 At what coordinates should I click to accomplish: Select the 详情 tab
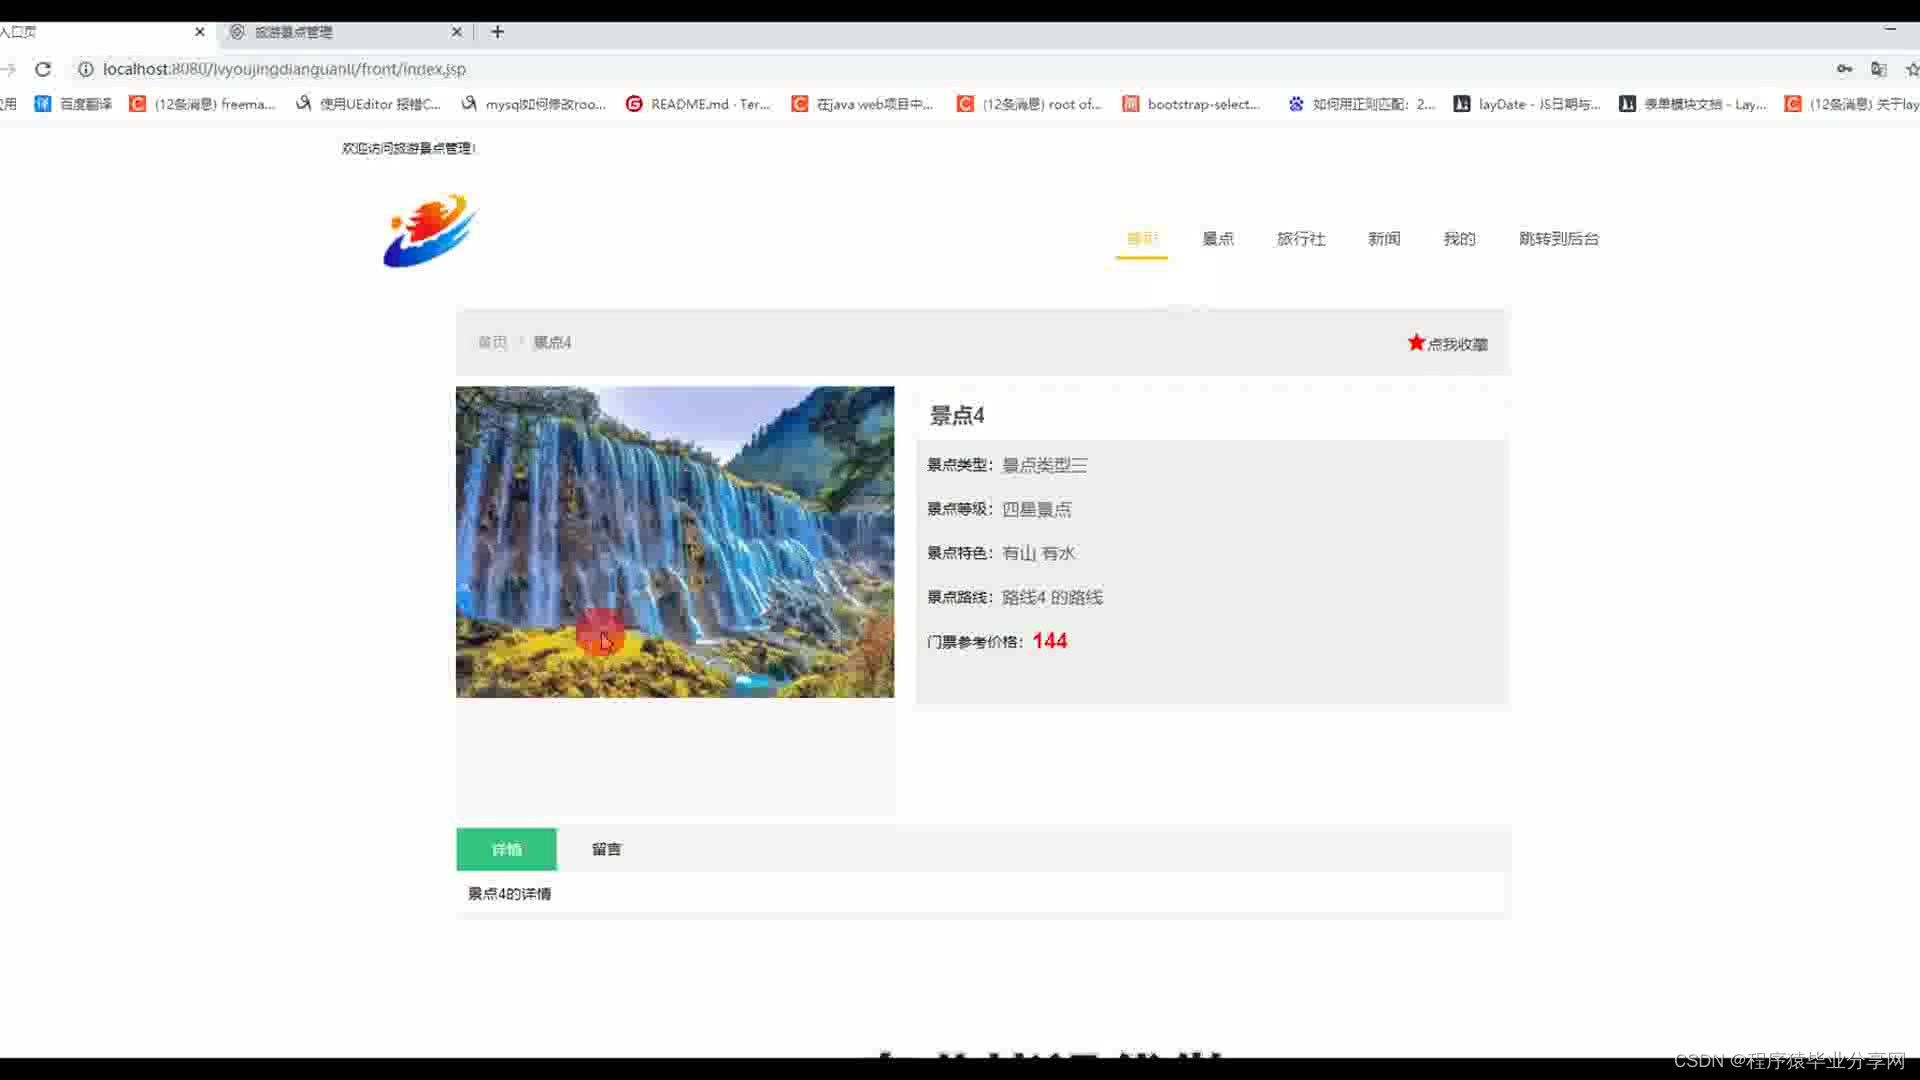pyautogui.click(x=506, y=849)
